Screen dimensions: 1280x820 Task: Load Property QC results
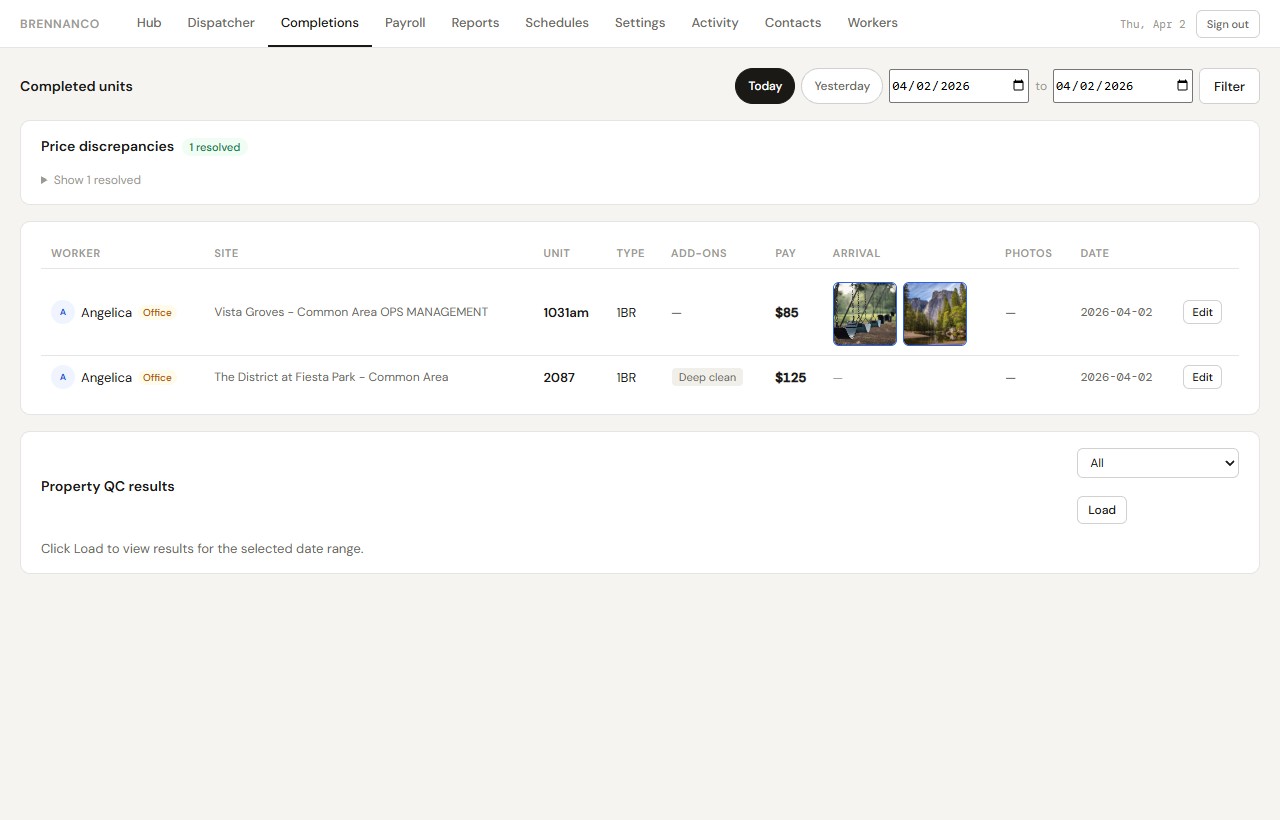click(x=1101, y=510)
